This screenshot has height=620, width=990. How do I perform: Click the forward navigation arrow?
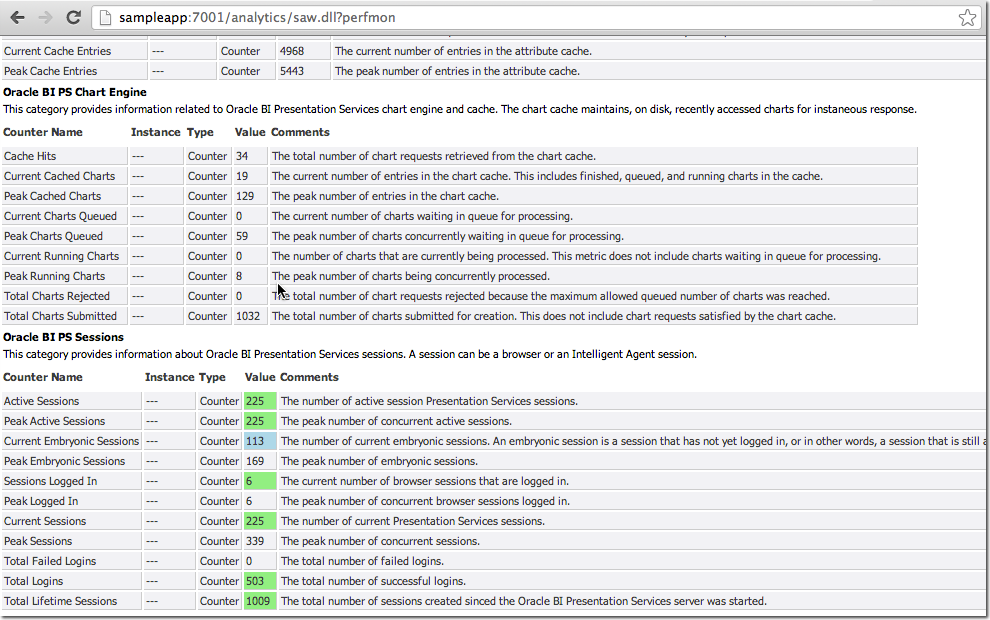click(x=44, y=17)
